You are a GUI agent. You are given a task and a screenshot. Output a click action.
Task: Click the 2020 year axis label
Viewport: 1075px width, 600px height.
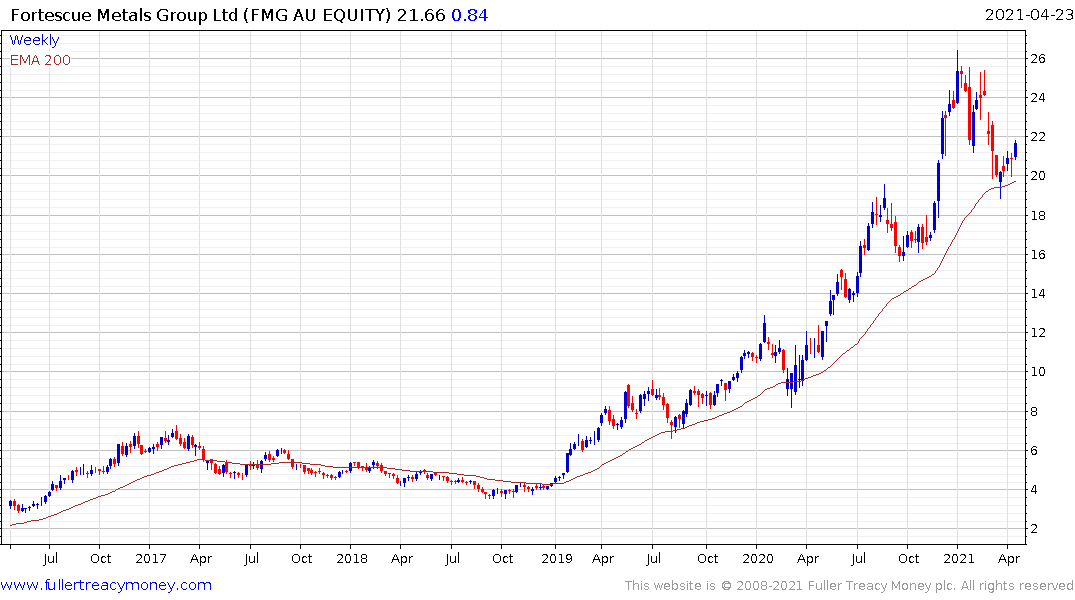tap(757, 558)
